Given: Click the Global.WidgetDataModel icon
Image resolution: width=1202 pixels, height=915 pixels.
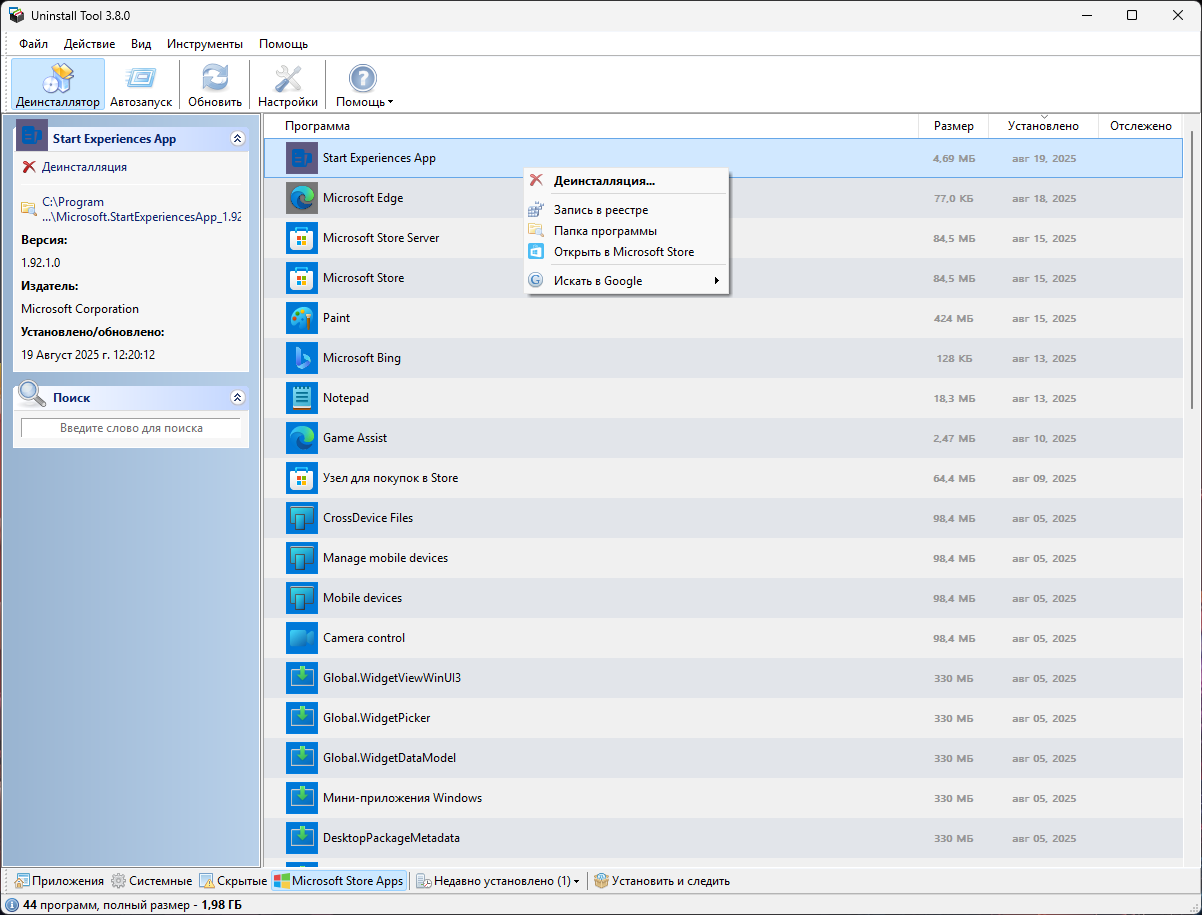Looking at the screenshot, I should click(x=302, y=758).
